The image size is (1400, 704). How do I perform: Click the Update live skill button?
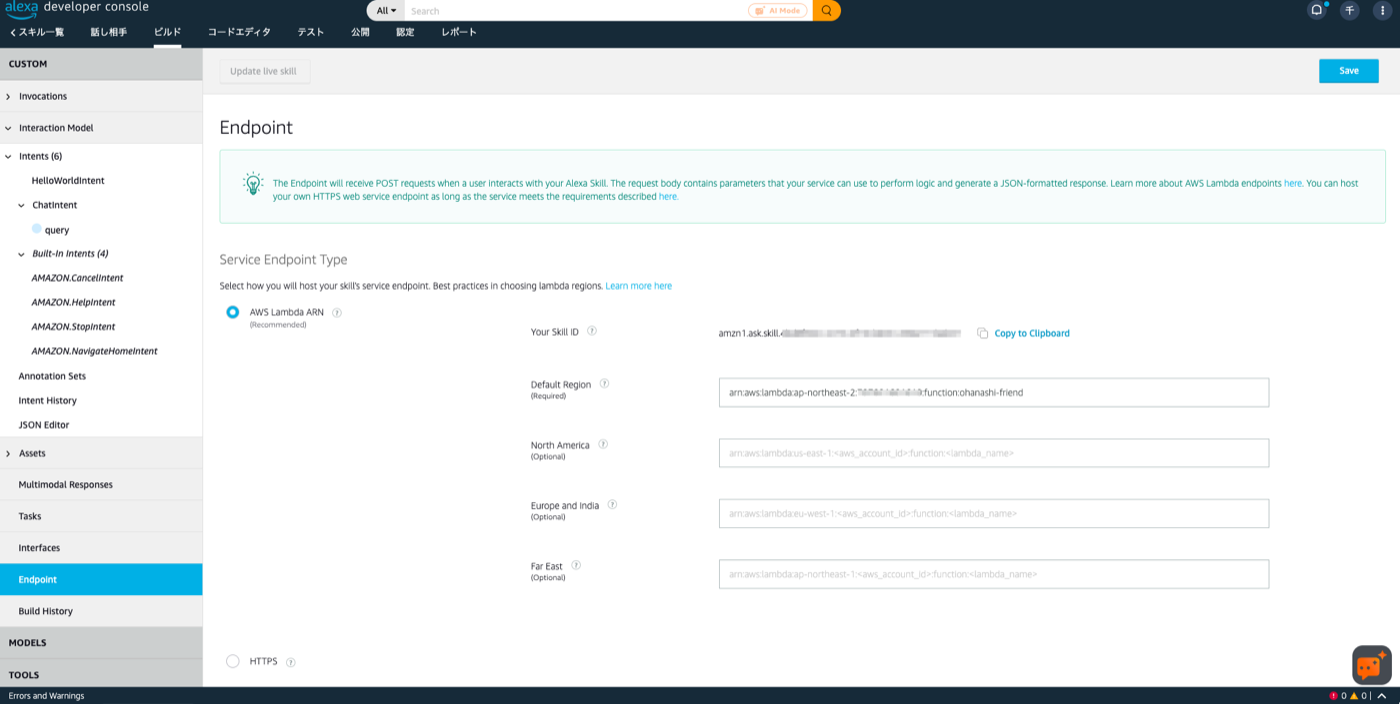click(264, 71)
